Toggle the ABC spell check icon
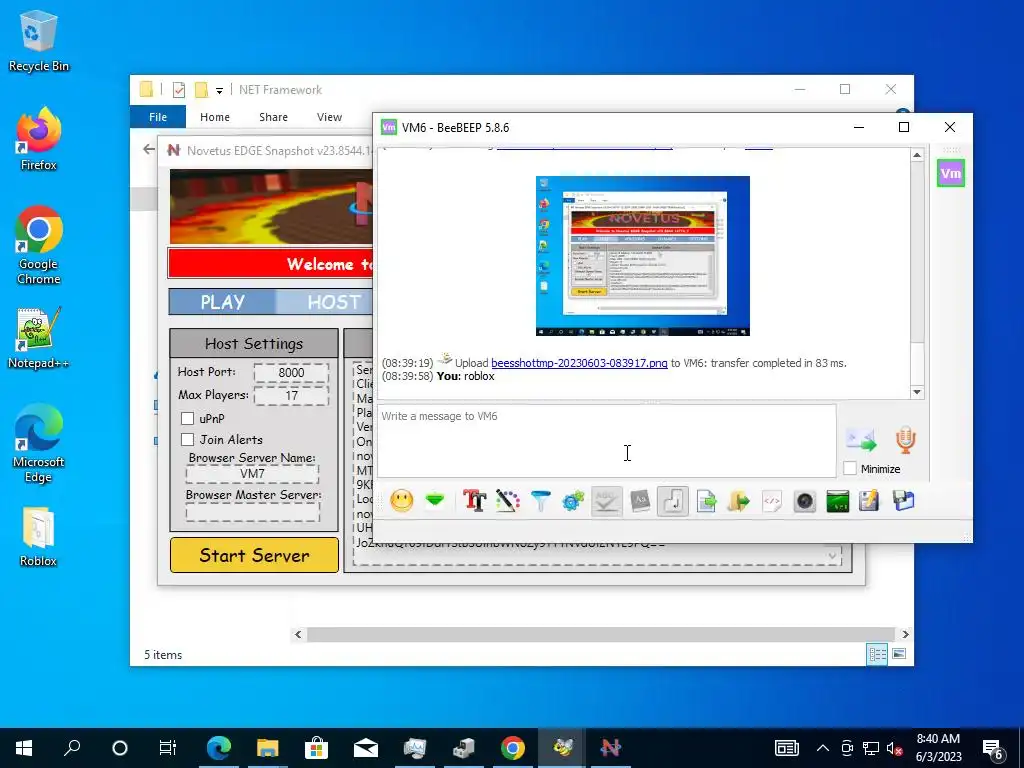 pos(607,501)
